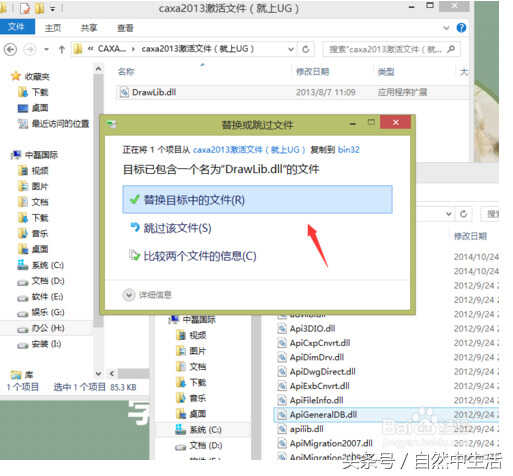Open the address bar history dropdown arrow
The width and height of the screenshot is (513, 476).
[x=291, y=49]
